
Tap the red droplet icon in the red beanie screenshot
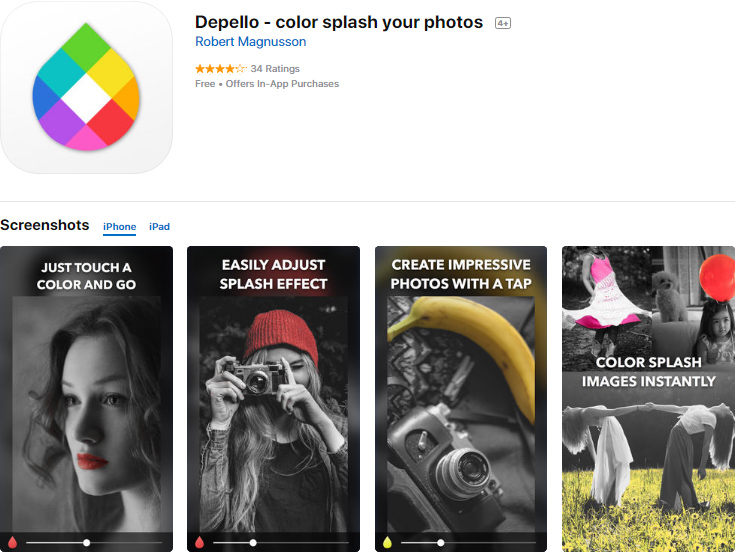(x=200, y=543)
